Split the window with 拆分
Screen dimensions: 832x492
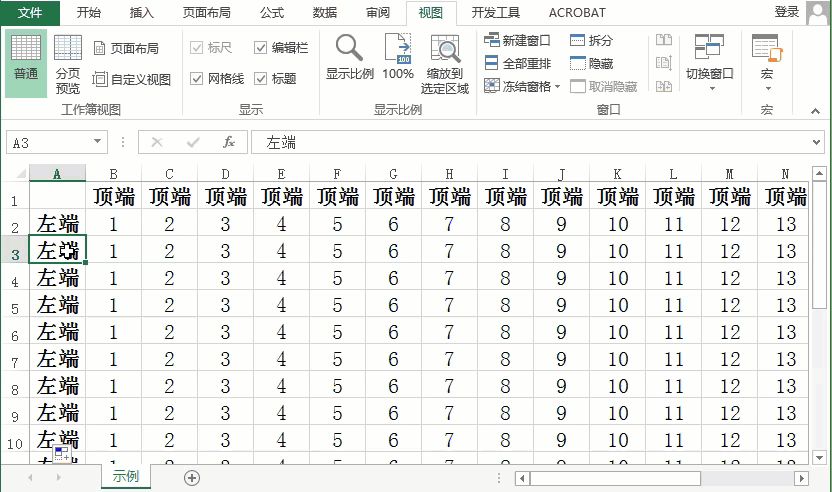click(x=591, y=40)
